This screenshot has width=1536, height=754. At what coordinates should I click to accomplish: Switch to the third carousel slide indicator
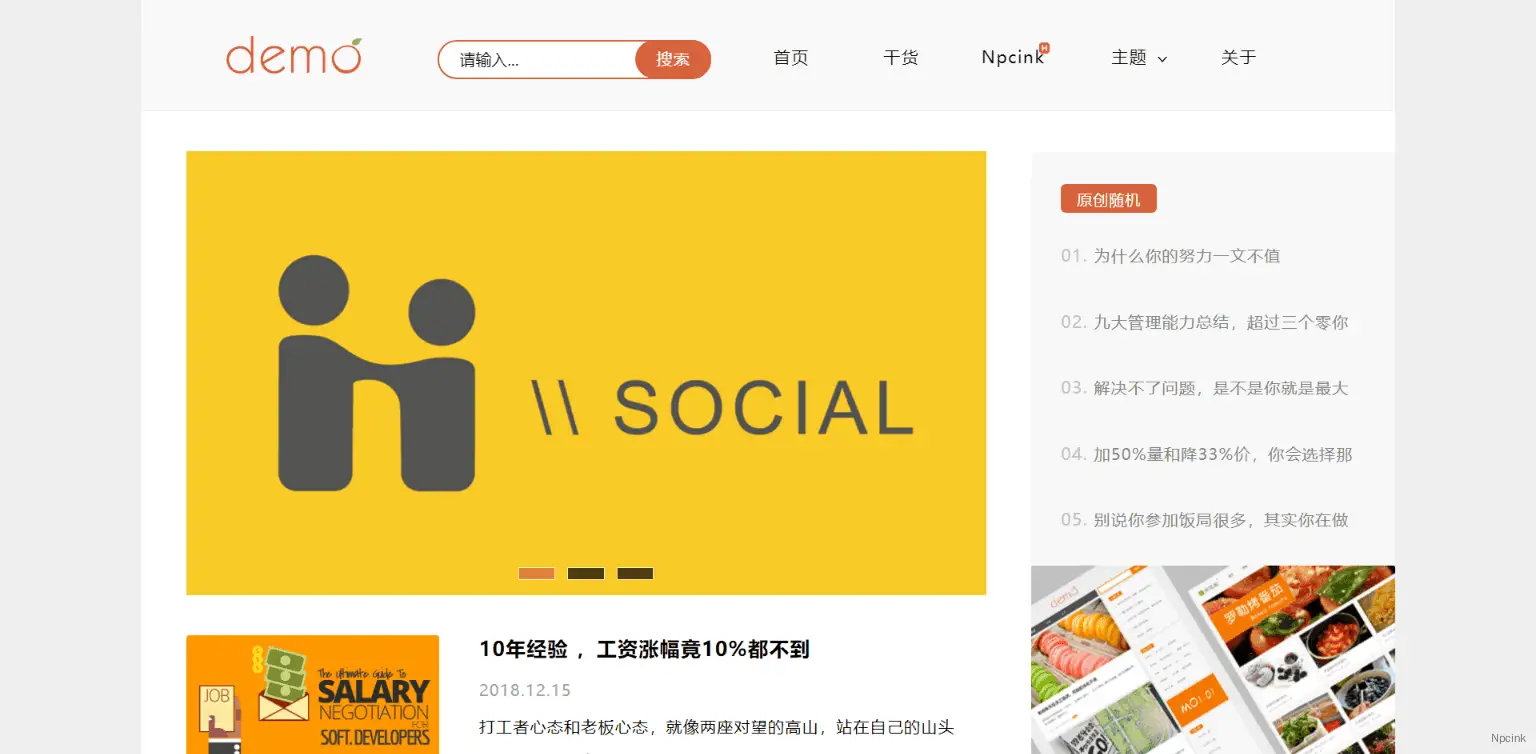coord(635,573)
